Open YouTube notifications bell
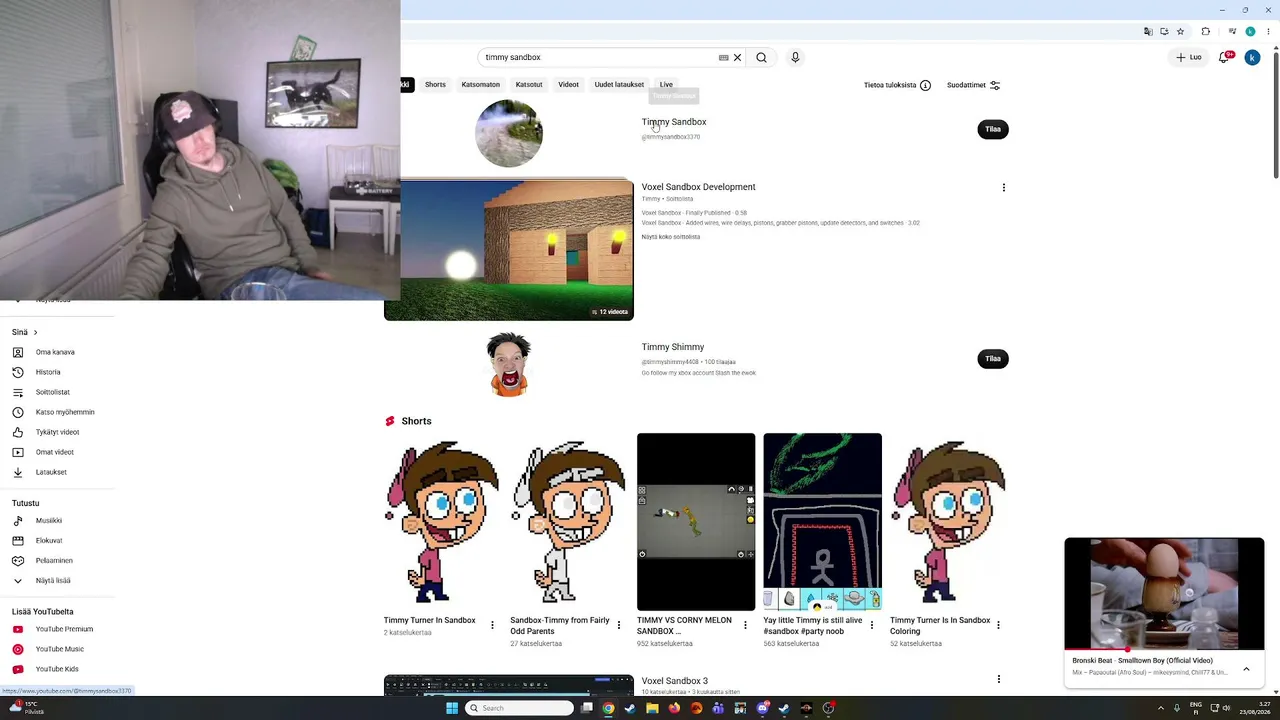Viewport: 1280px width, 720px height. [x=1224, y=57]
